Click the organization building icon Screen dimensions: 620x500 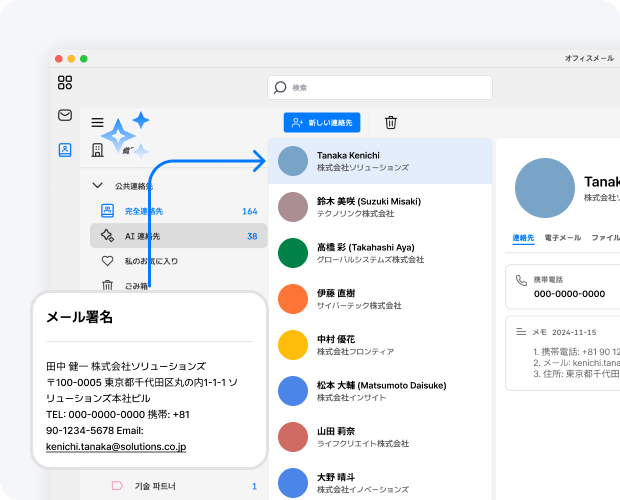pos(97,150)
